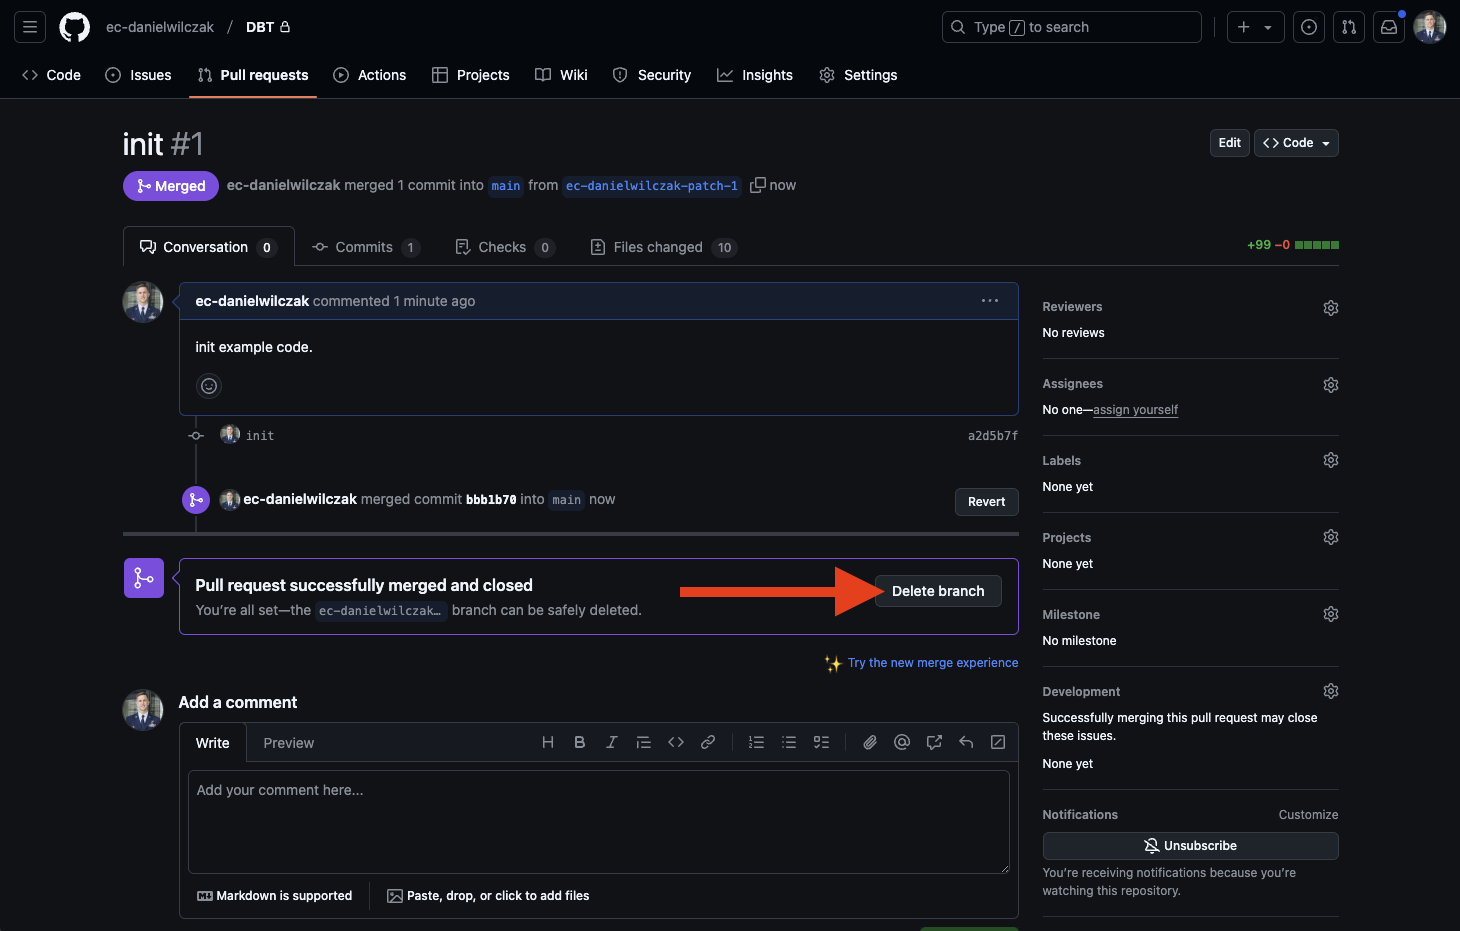This screenshot has height=931, width=1460.
Task: Copy branch name with copy icon
Action: click(x=758, y=185)
